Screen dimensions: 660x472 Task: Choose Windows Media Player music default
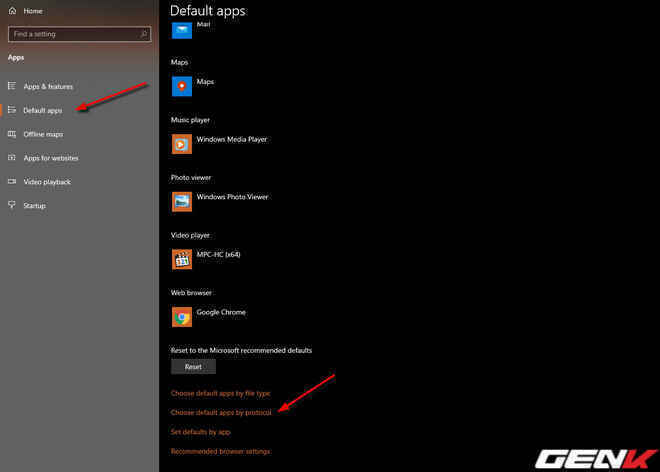point(232,139)
